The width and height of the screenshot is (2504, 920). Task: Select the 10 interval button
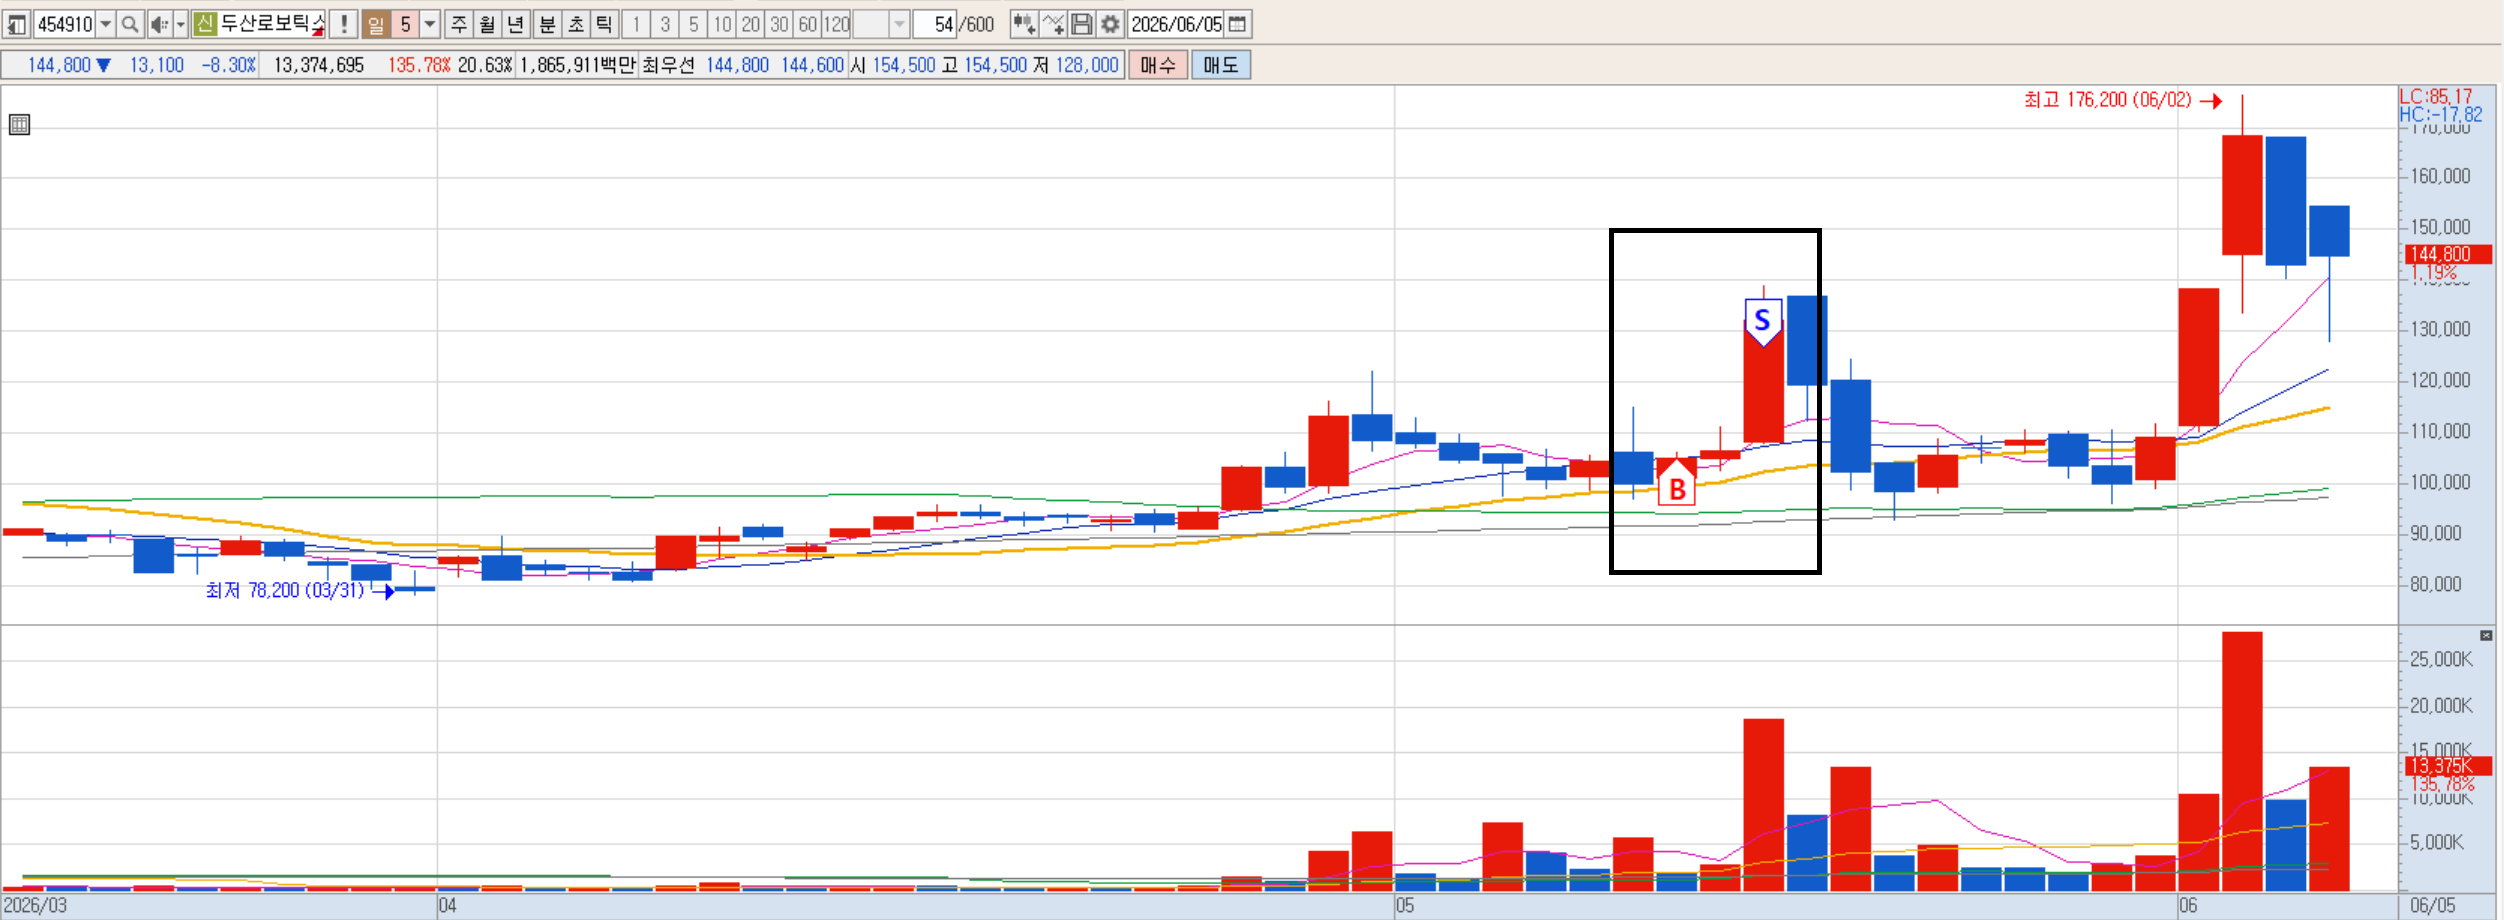pos(722,24)
